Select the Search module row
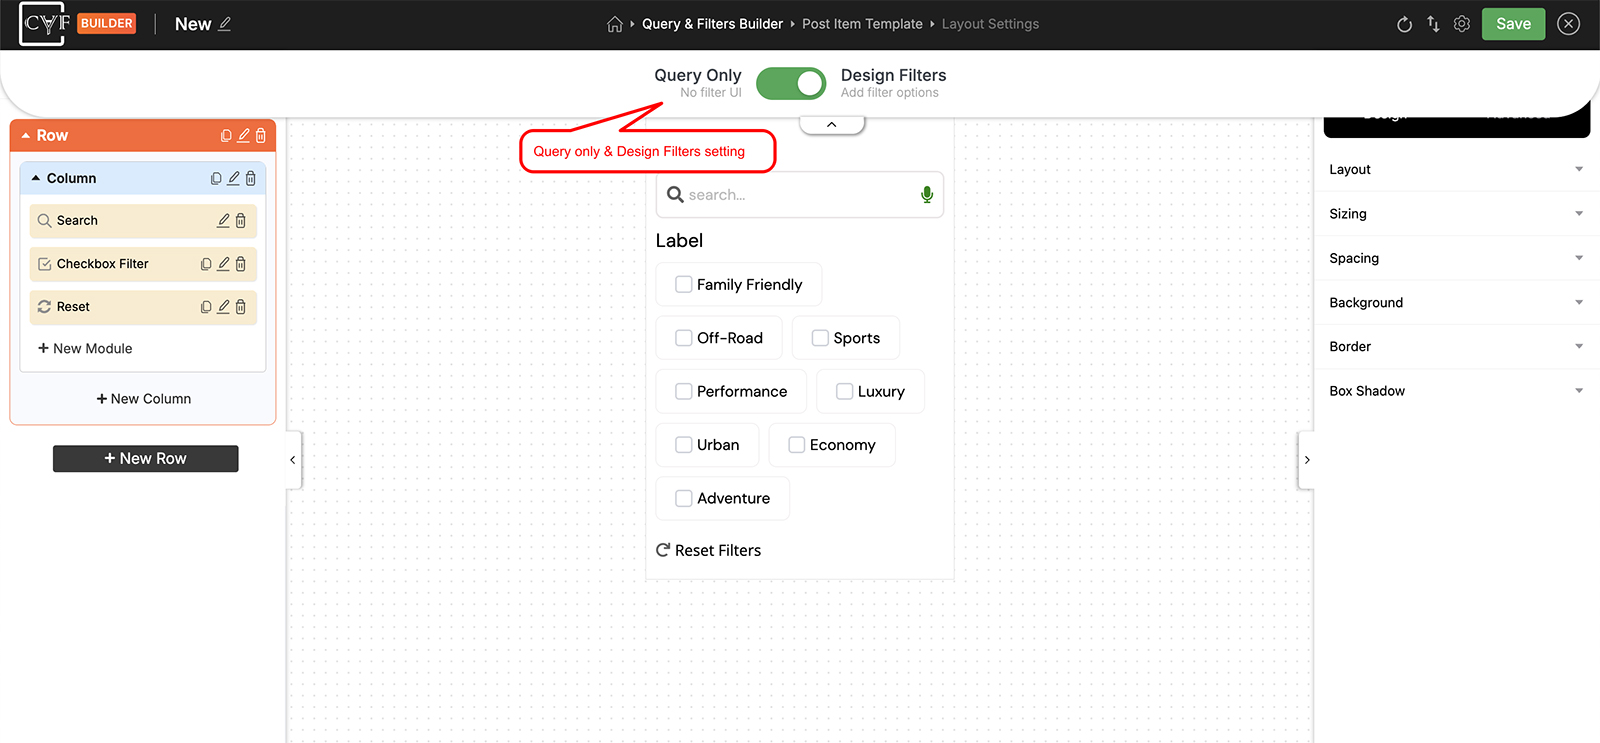This screenshot has width=1600, height=743. point(143,221)
